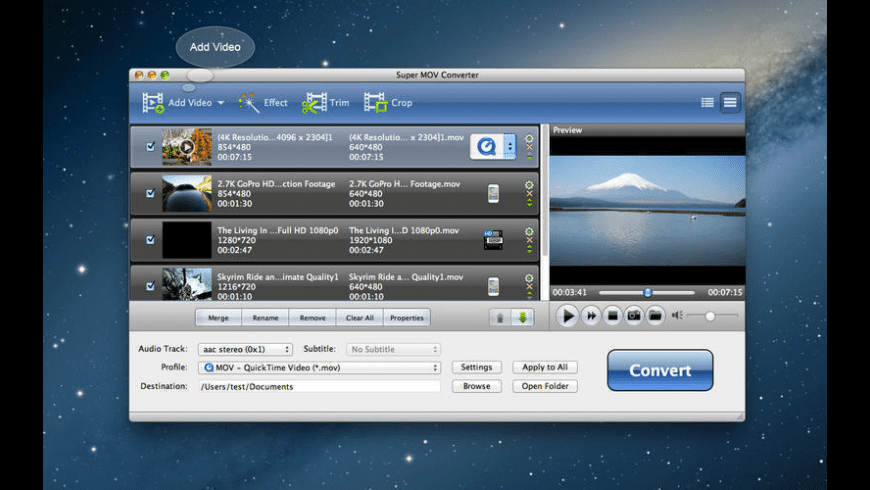The height and width of the screenshot is (490, 870).
Task: Uncheck The Living In Full HD checkbox
Action: tap(151, 240)
